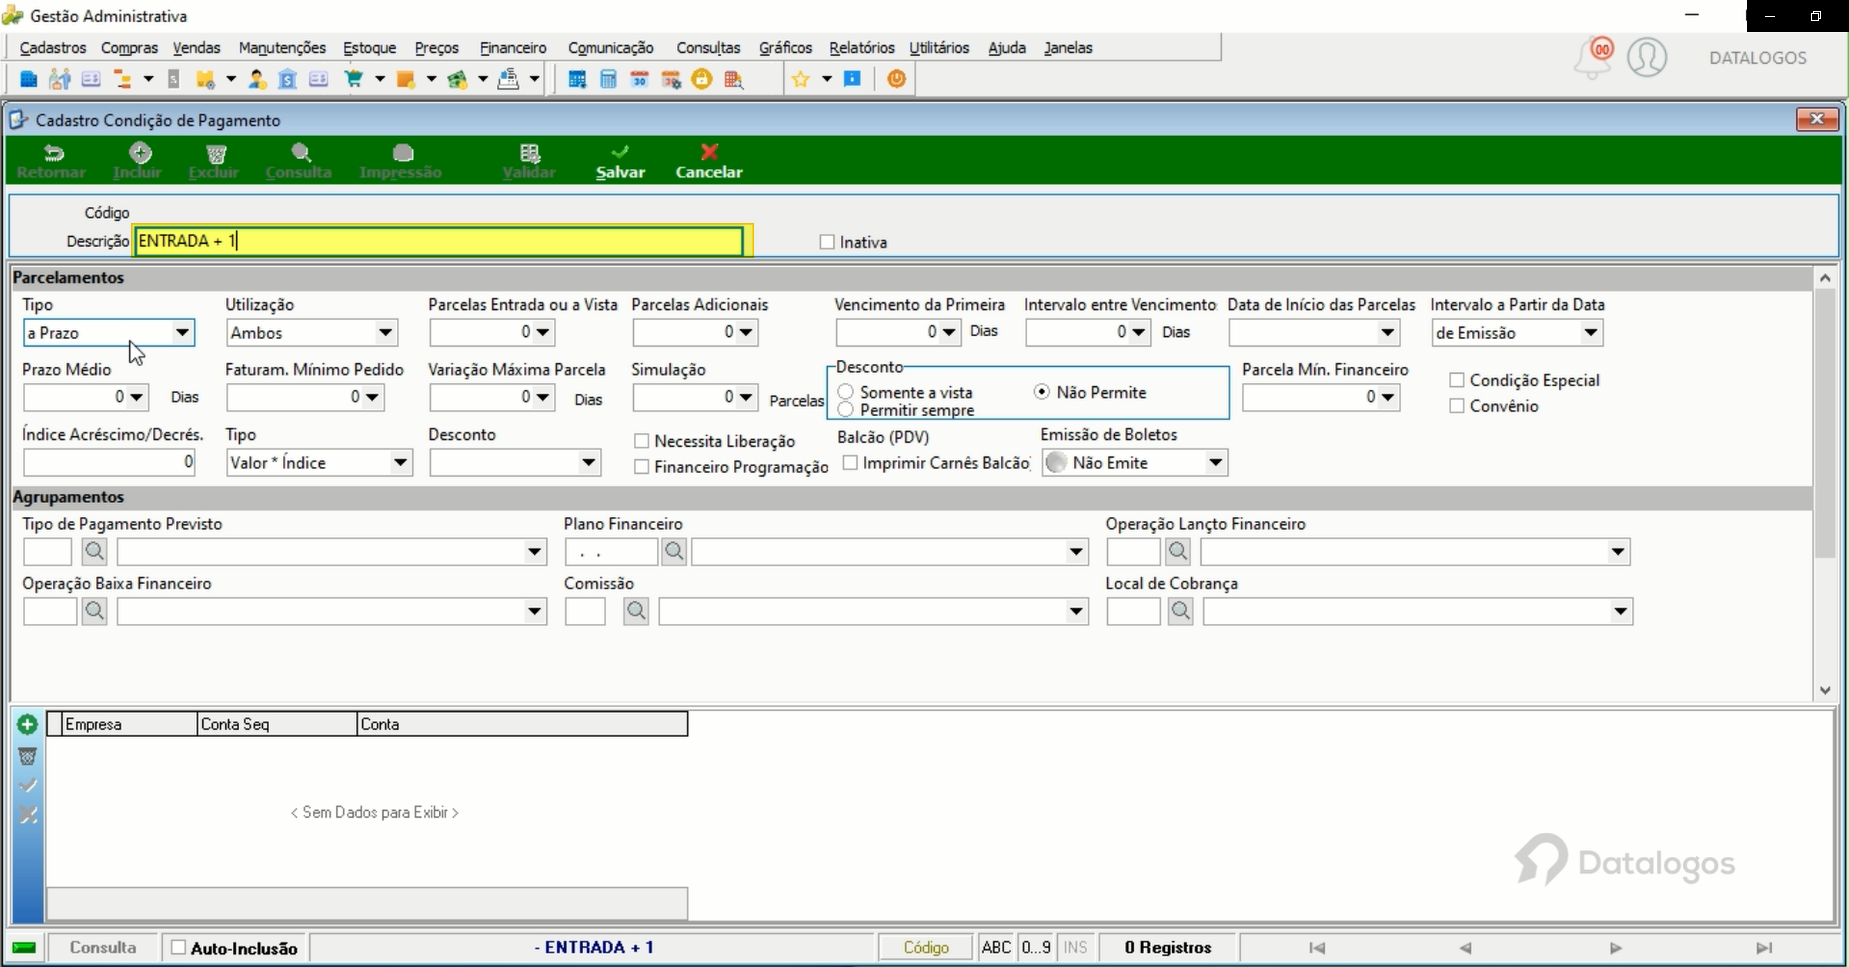Open the user profile avatar icon
Viewport: 1849px width, 967px height.
tap(1647, 57)
